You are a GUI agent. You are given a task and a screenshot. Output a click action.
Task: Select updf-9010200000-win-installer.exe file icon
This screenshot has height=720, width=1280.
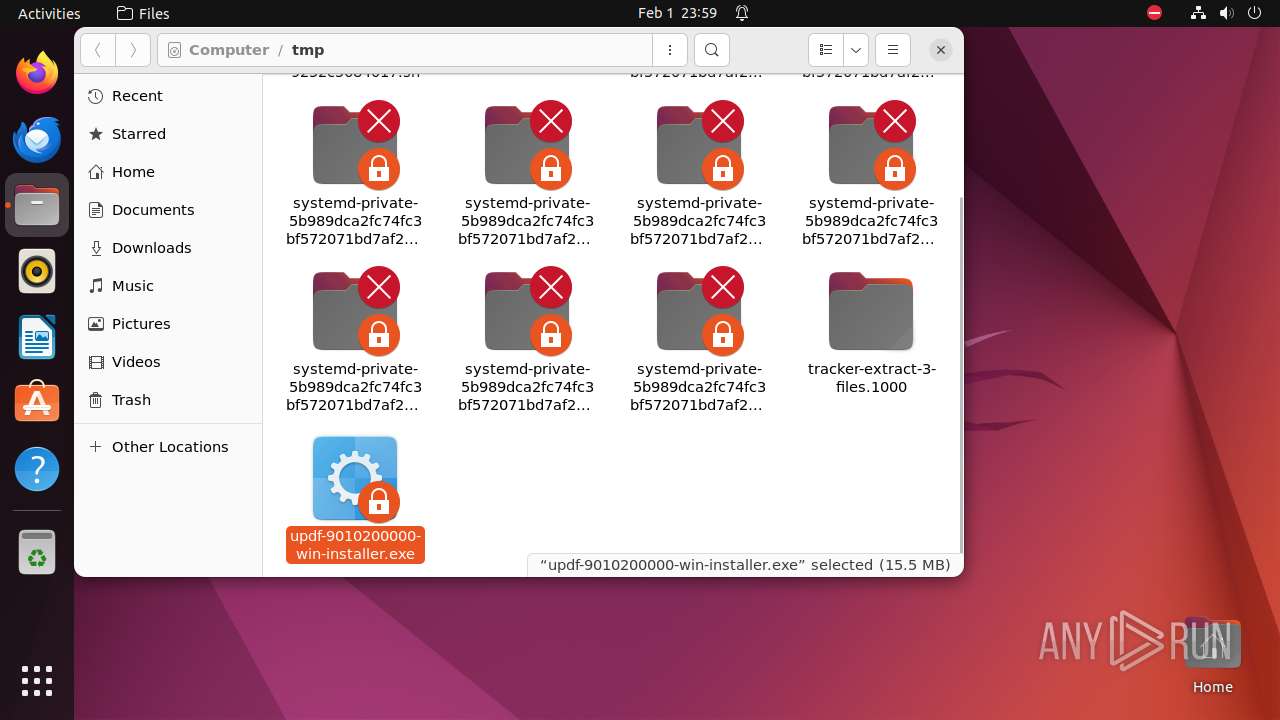[355, 478]
